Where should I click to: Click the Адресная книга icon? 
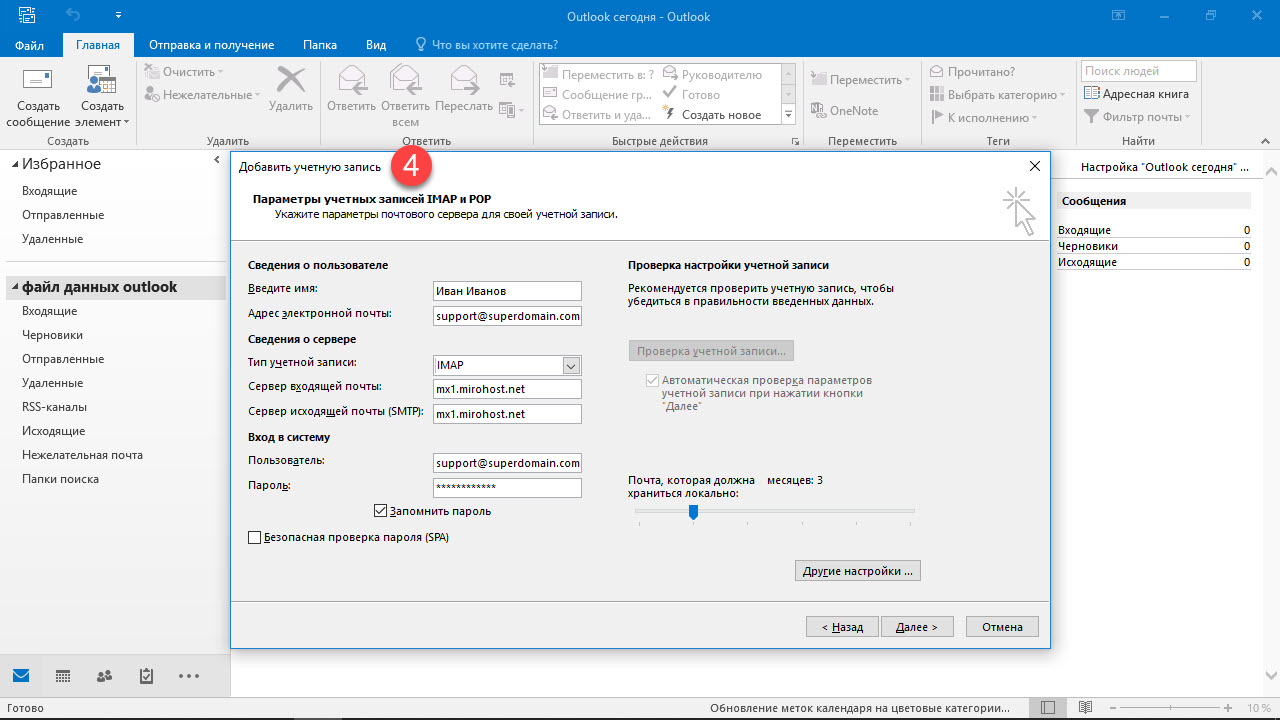tap(1092, 94)
